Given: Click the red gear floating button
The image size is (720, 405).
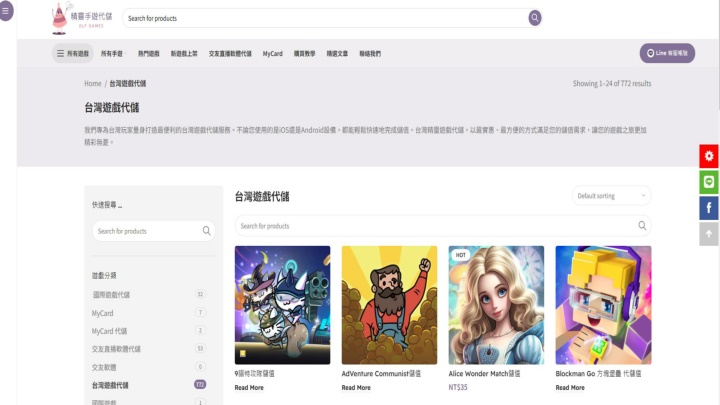Looking at the screenshot, I should (x=709, y=156).
